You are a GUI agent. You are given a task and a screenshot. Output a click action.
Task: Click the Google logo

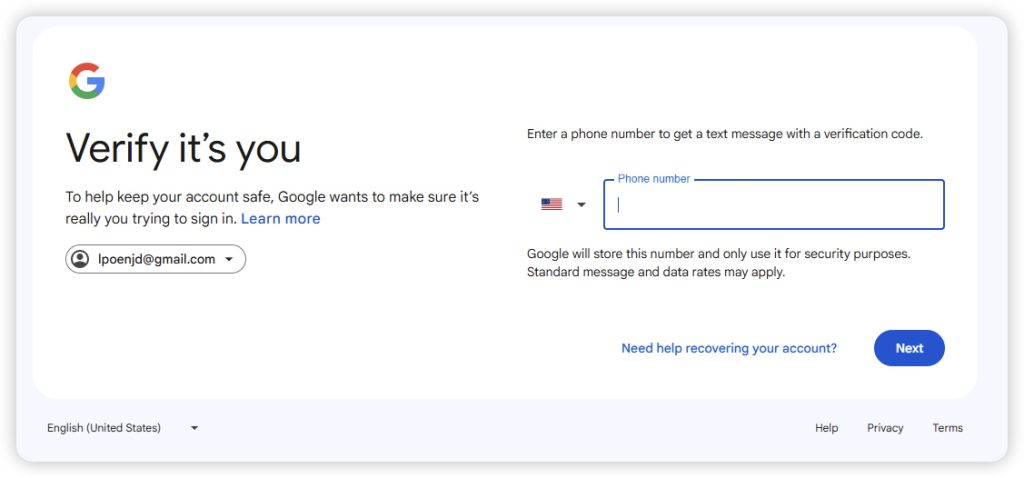87,81
